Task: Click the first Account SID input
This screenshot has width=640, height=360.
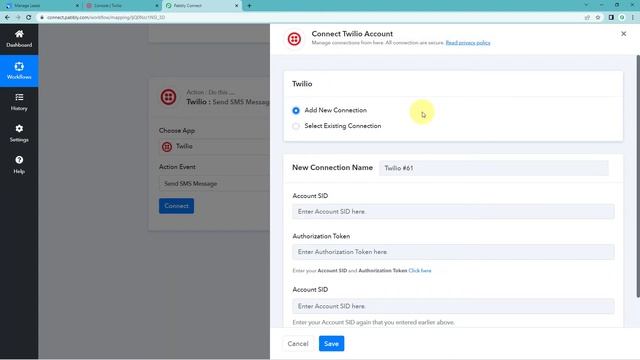Action: (x=453, y=212)
